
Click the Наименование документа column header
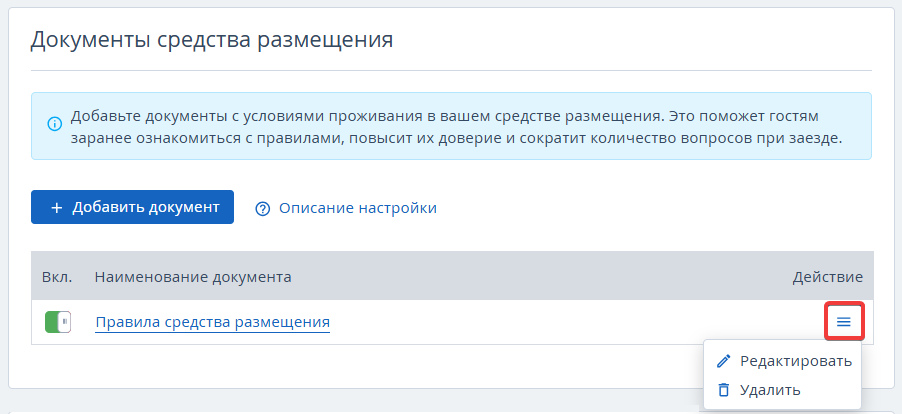(193, 276)
